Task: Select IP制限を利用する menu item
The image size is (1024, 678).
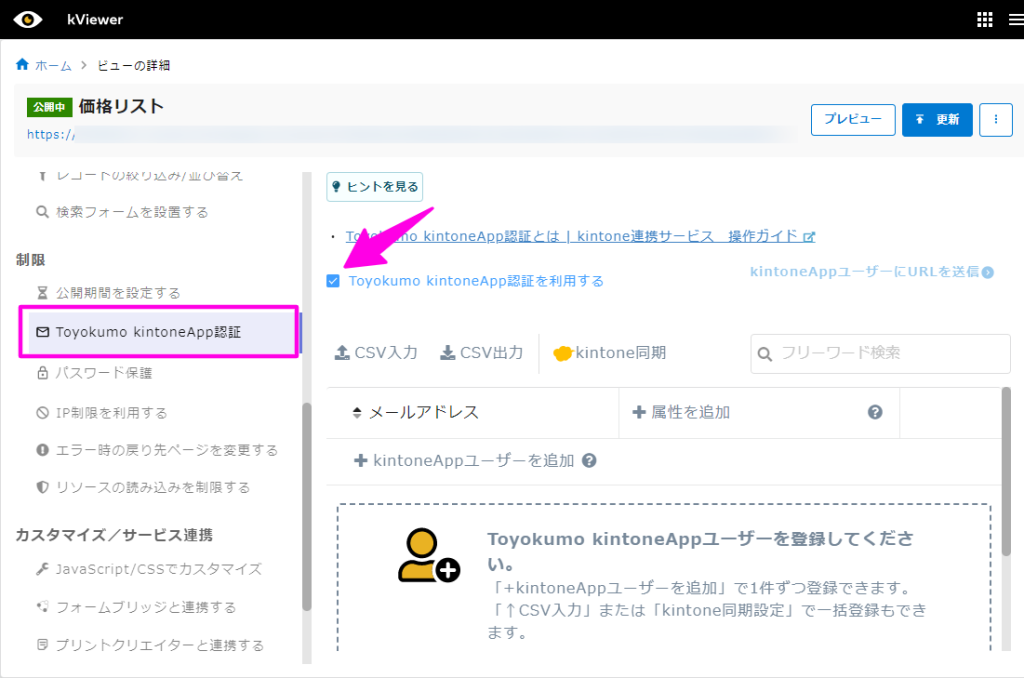Action: click(x=112, y=413)
